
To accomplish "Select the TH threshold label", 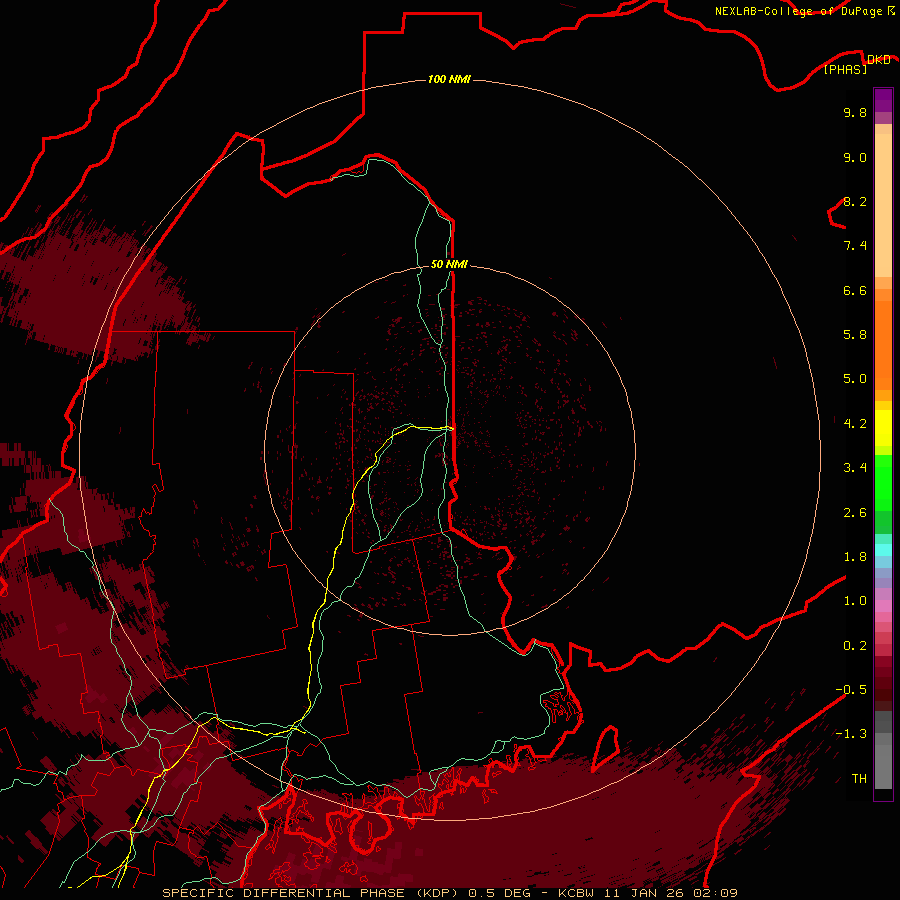I will (x=859, y=779).
